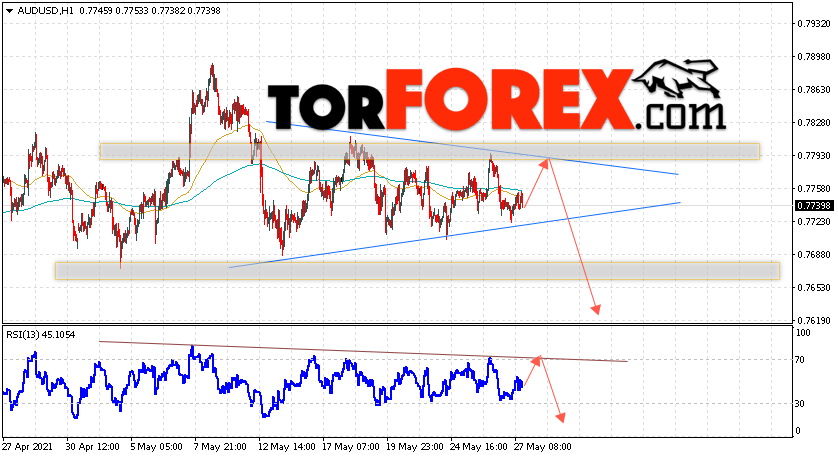
Task: Select the RSI 70 level label
Action: (800, 360)
